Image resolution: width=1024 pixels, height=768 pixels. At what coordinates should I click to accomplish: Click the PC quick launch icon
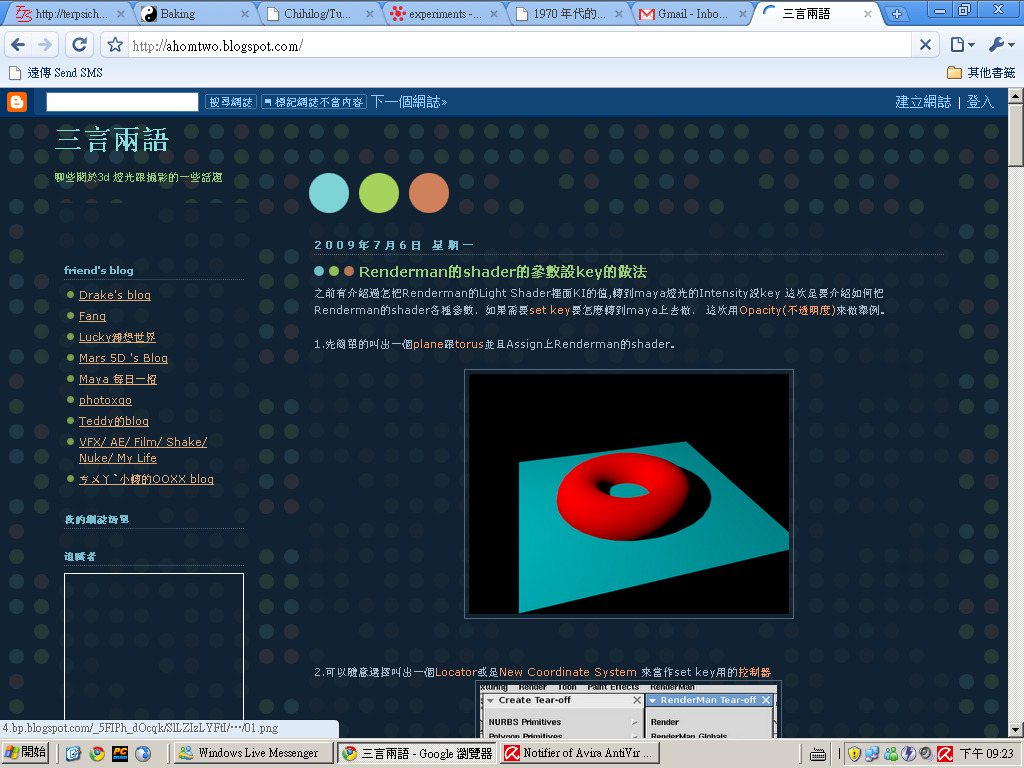[120, 754]
